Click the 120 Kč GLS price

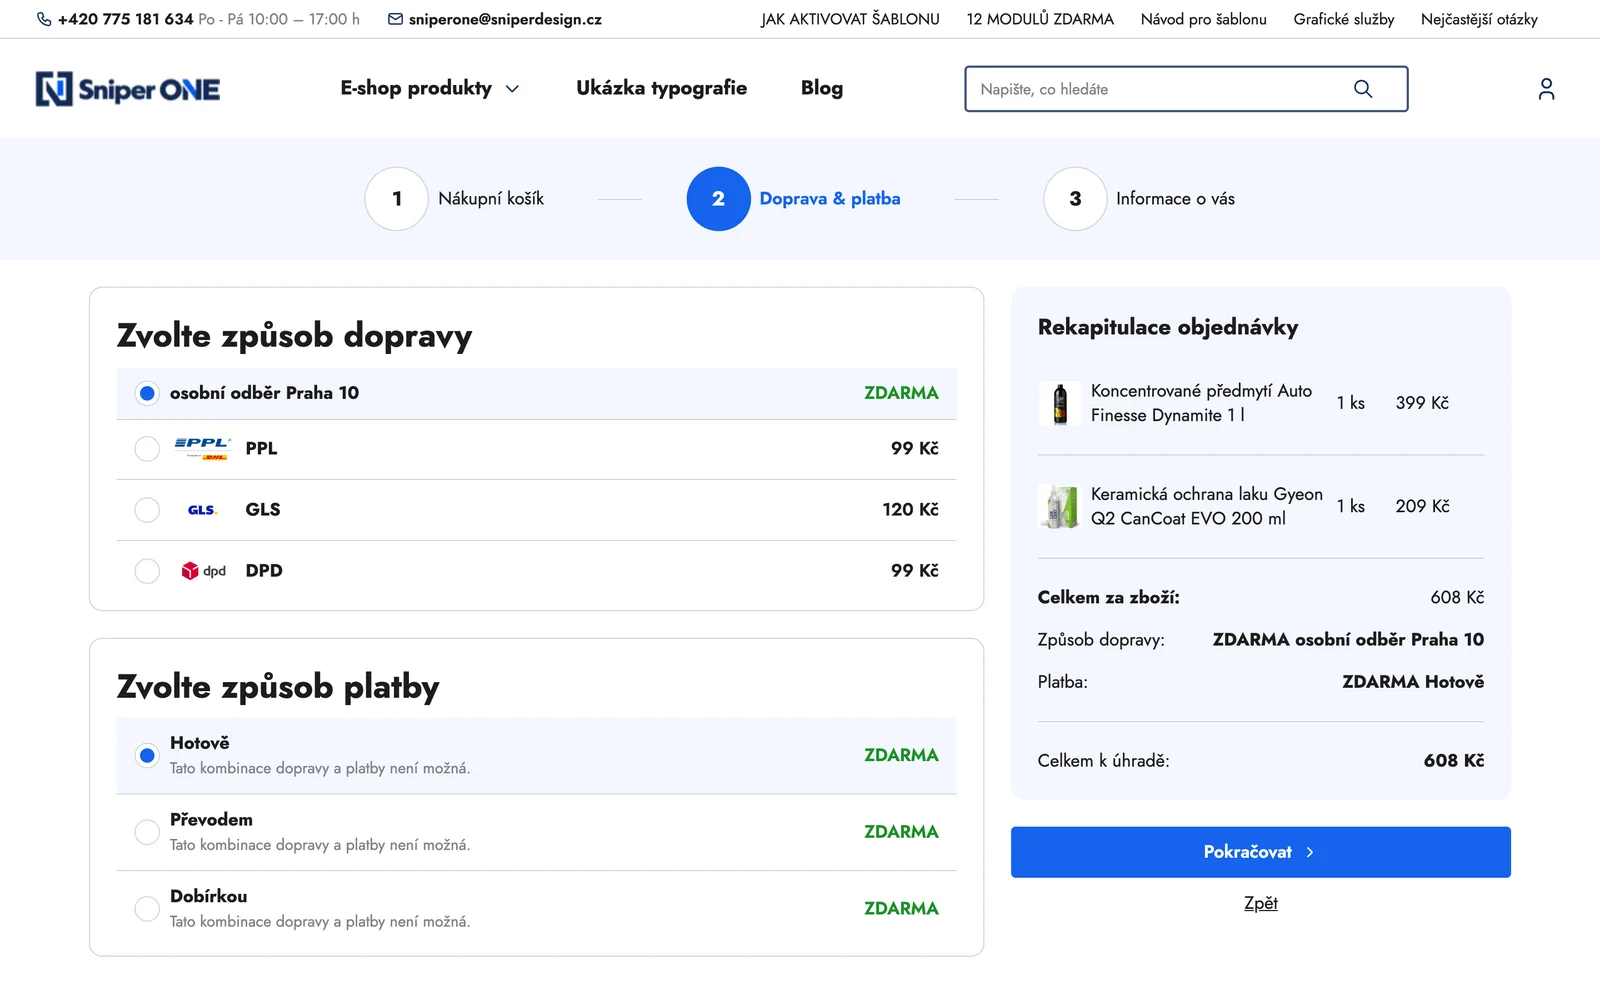(910, 510)
